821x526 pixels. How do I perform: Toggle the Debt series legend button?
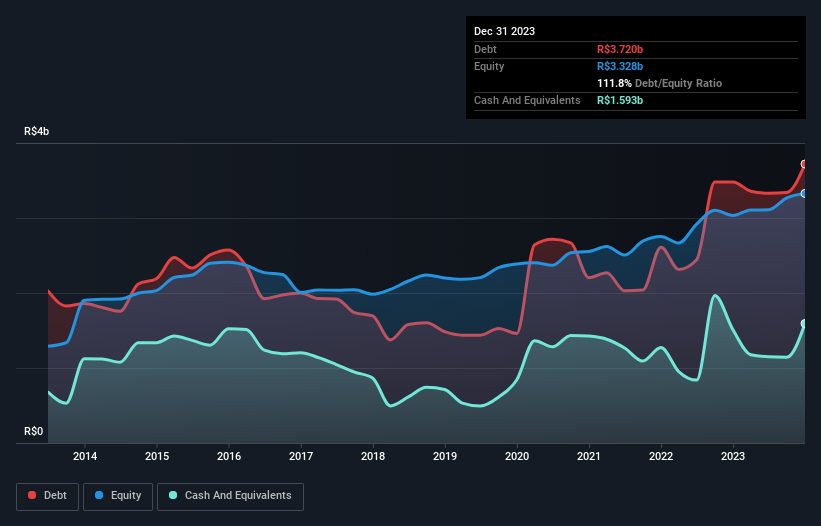pyautogui.click(x=48, y=496)
